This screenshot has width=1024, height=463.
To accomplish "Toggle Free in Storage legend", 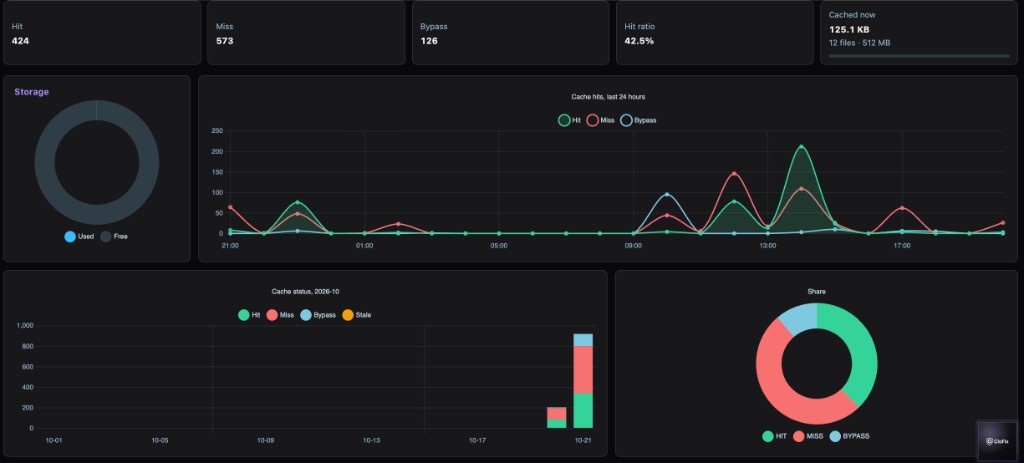I will pos(114,236).
